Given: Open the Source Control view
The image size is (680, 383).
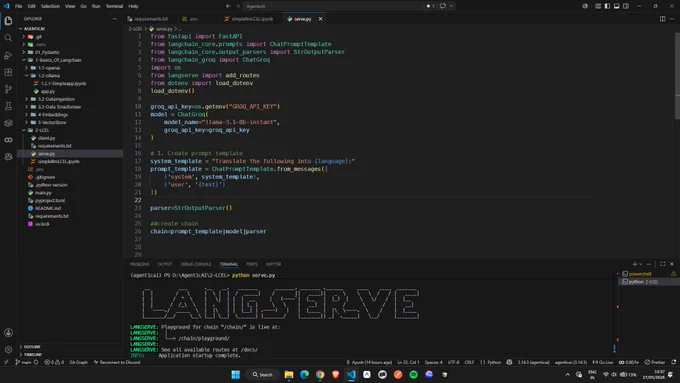Looking at the screenshot, I should (8, 89).
